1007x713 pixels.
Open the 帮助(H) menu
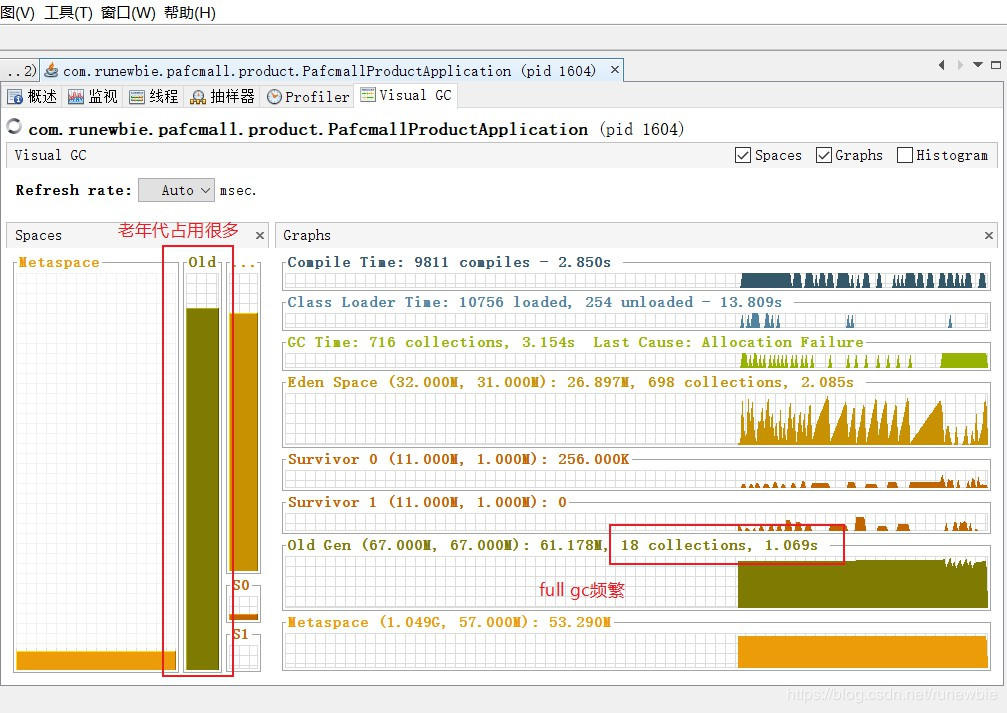[189, 12]
